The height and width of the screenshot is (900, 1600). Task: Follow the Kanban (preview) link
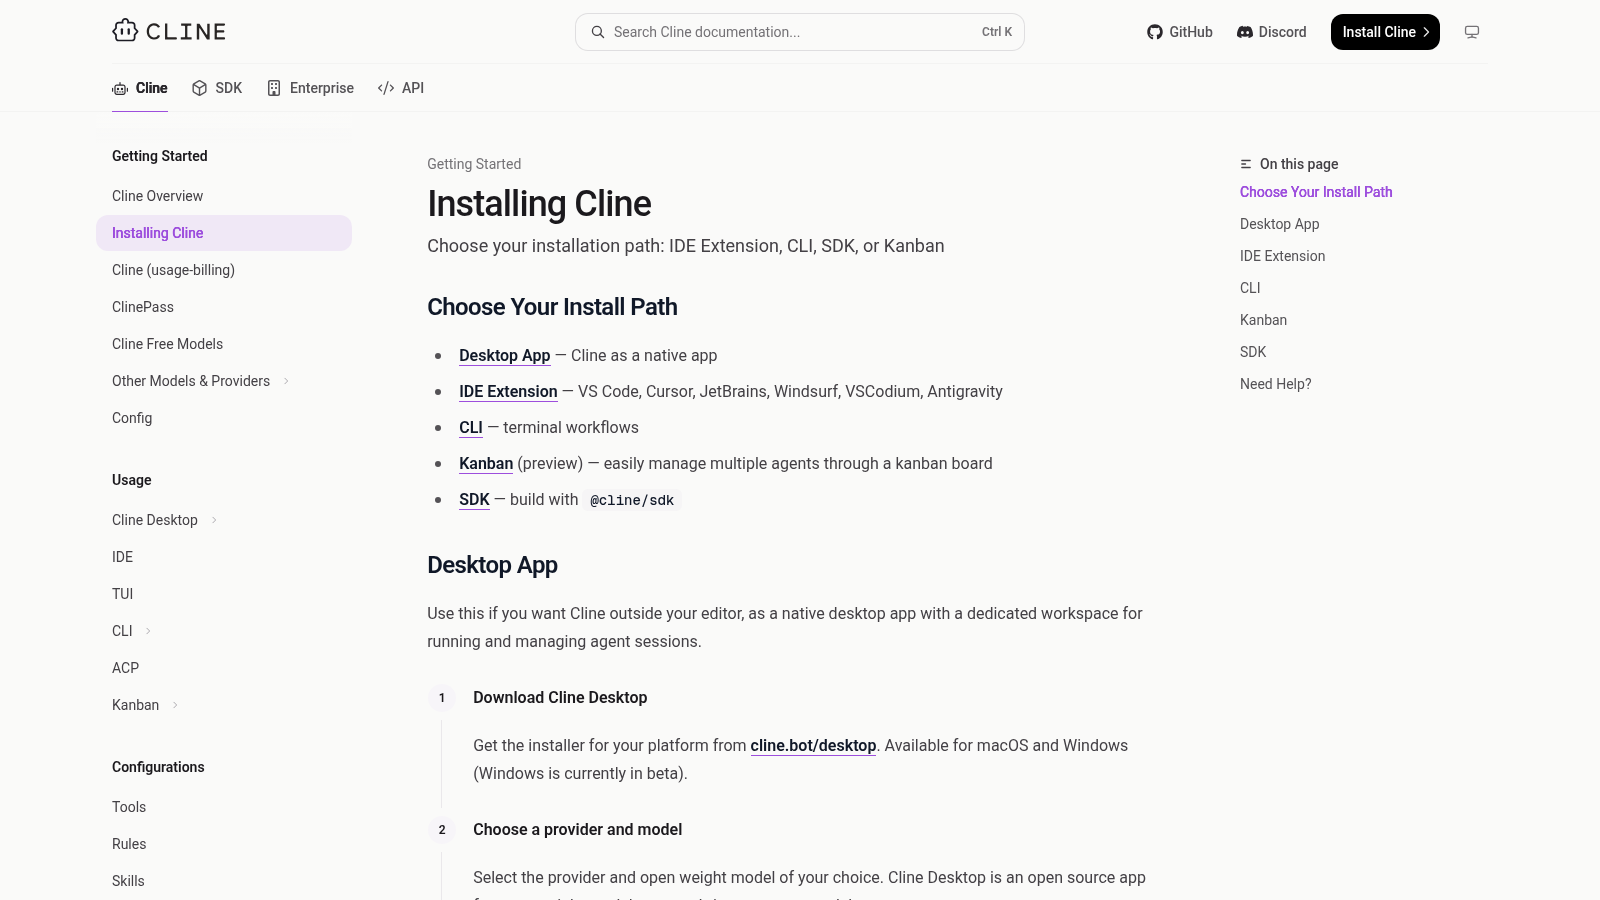point(486,464)
